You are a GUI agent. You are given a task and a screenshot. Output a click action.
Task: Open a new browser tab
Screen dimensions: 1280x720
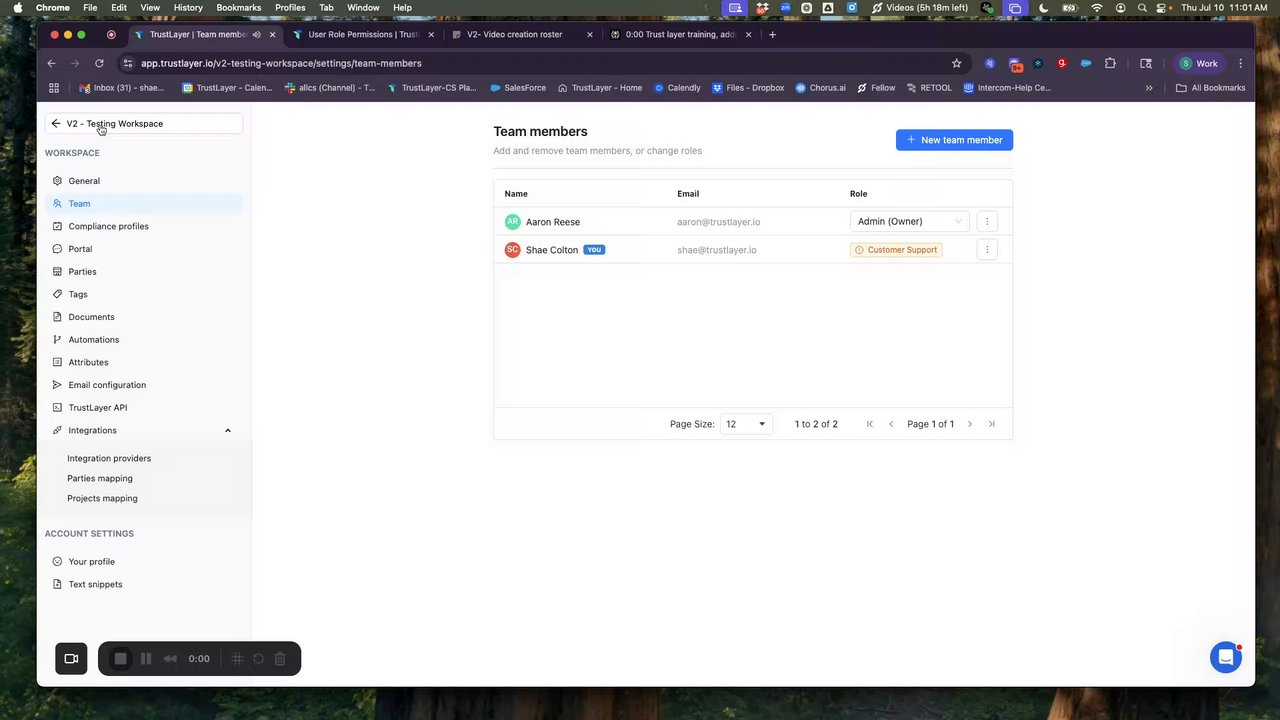pos(772,35)
